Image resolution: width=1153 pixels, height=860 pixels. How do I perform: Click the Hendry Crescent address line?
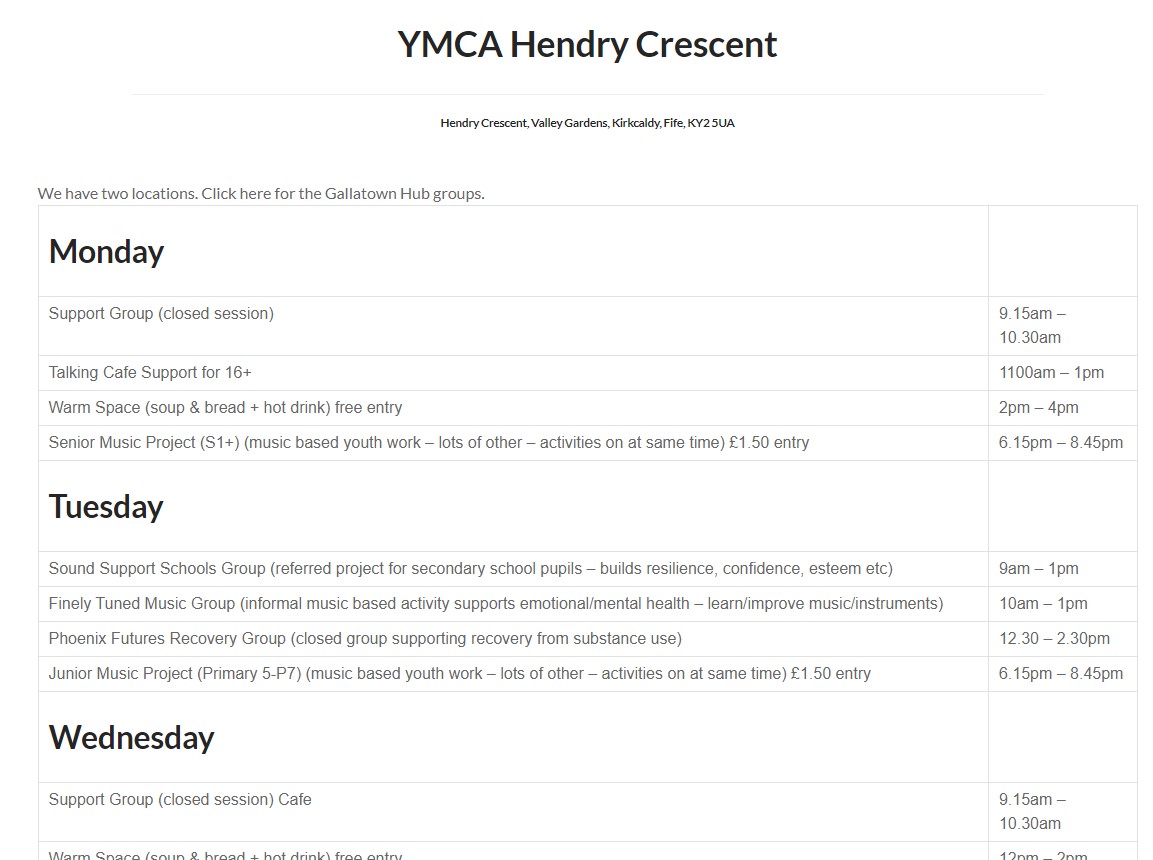[x=587, y=123]
